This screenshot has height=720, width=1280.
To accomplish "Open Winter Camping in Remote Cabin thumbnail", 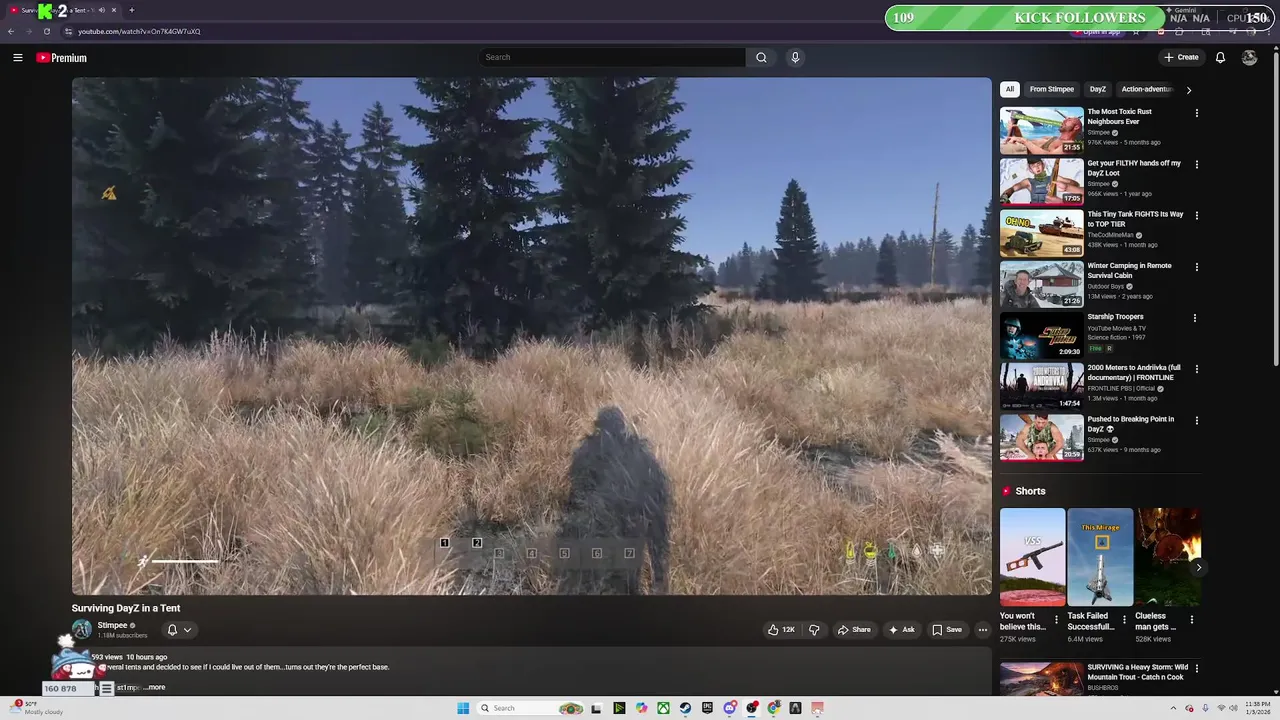I will pyautogui.click(x=1042, y=284).
